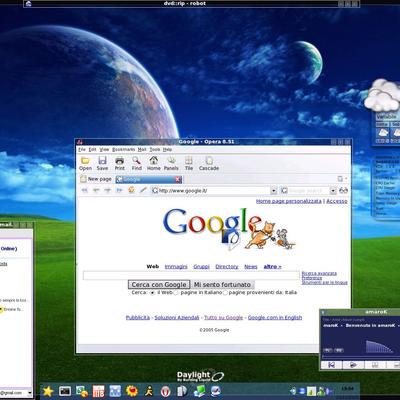Click the network computers icon in dock

(199, 391)
